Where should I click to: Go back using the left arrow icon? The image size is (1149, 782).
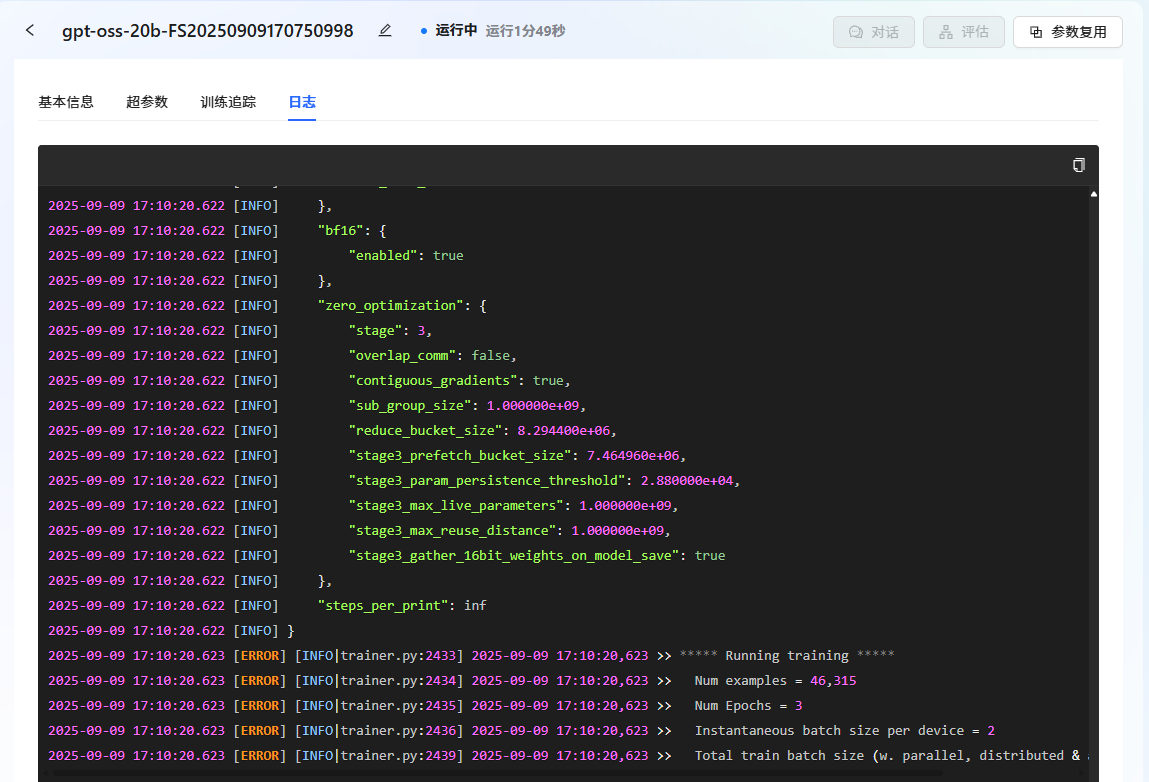(30, 31)
